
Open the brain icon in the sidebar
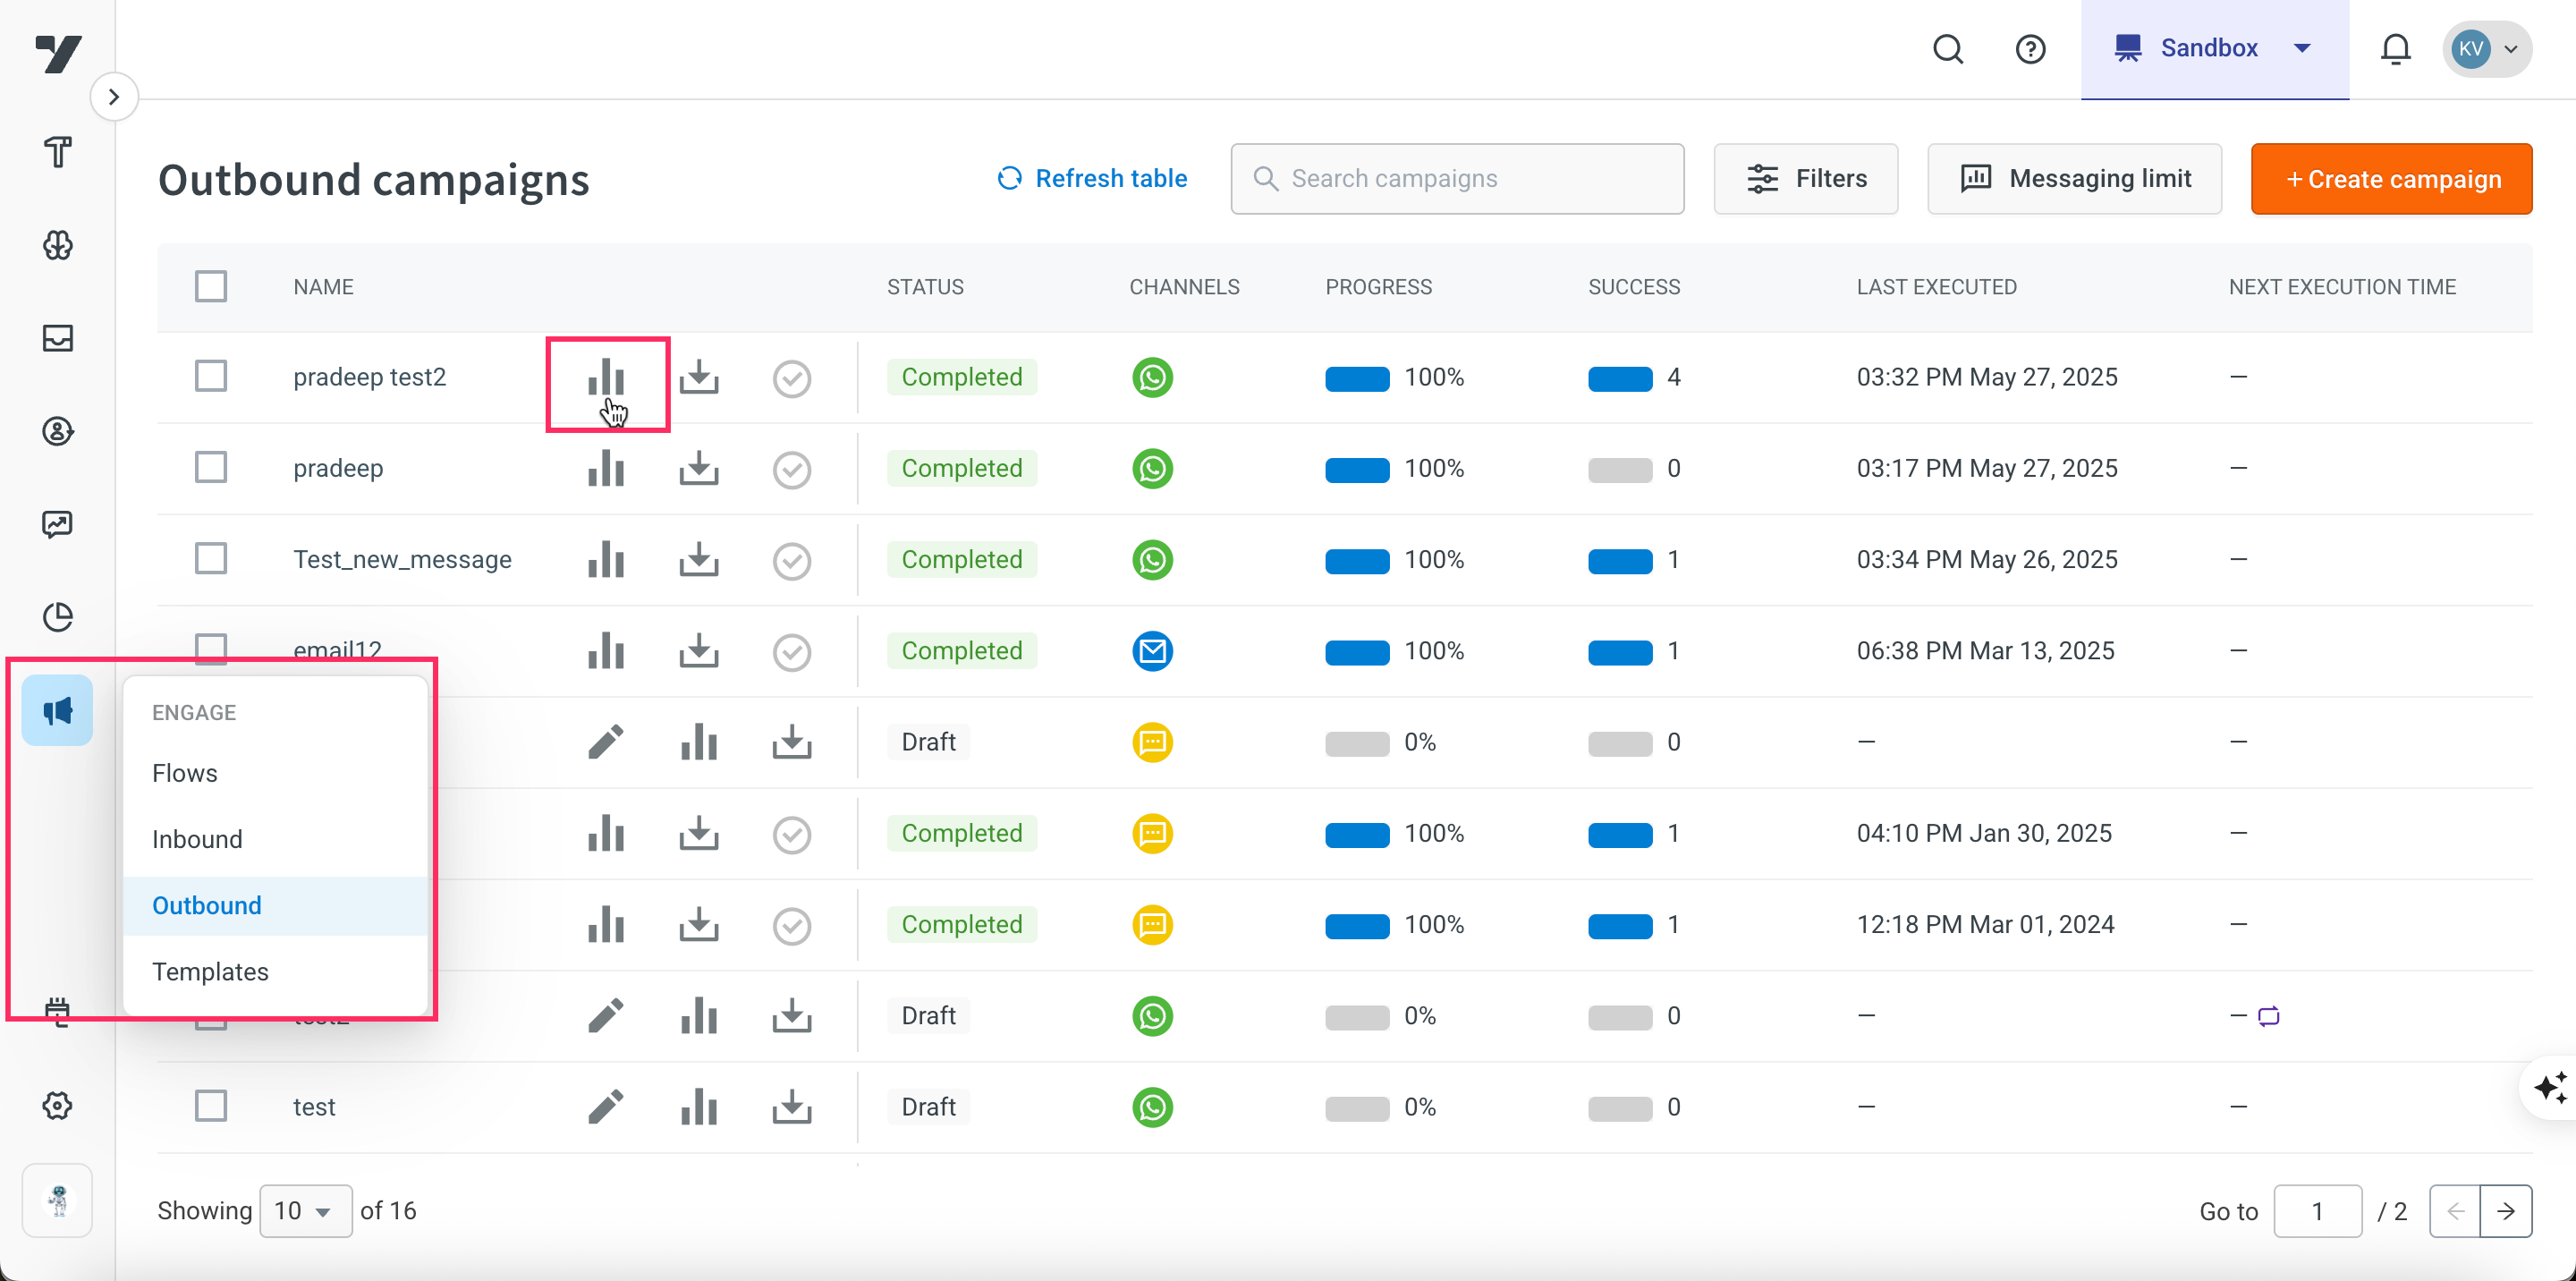point(57,245)
